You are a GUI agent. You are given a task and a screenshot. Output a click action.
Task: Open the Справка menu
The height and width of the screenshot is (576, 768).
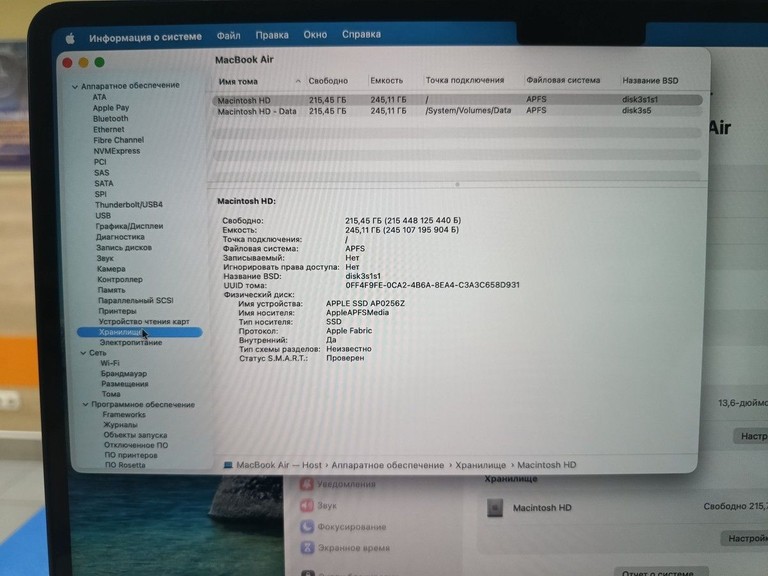361,34
